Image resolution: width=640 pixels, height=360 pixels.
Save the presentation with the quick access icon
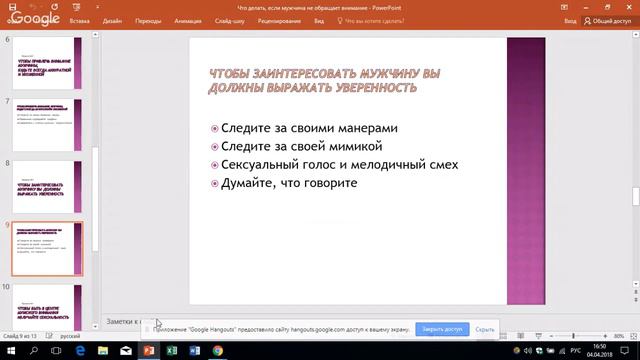[13, 7]
